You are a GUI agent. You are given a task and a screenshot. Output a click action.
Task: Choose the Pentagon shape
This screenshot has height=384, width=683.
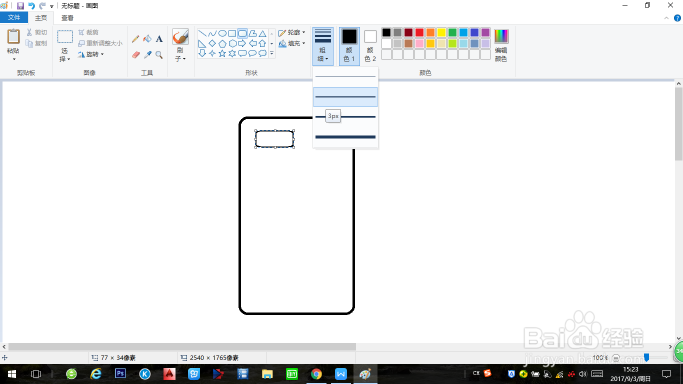222,44
